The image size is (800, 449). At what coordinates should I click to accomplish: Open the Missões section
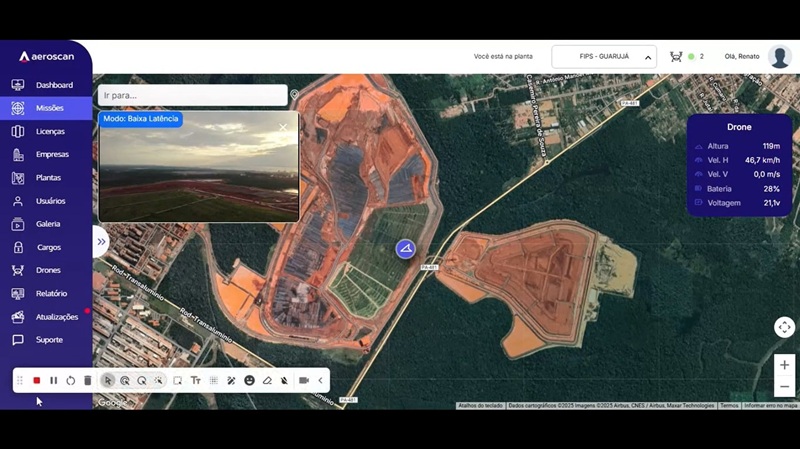[46, 108]
